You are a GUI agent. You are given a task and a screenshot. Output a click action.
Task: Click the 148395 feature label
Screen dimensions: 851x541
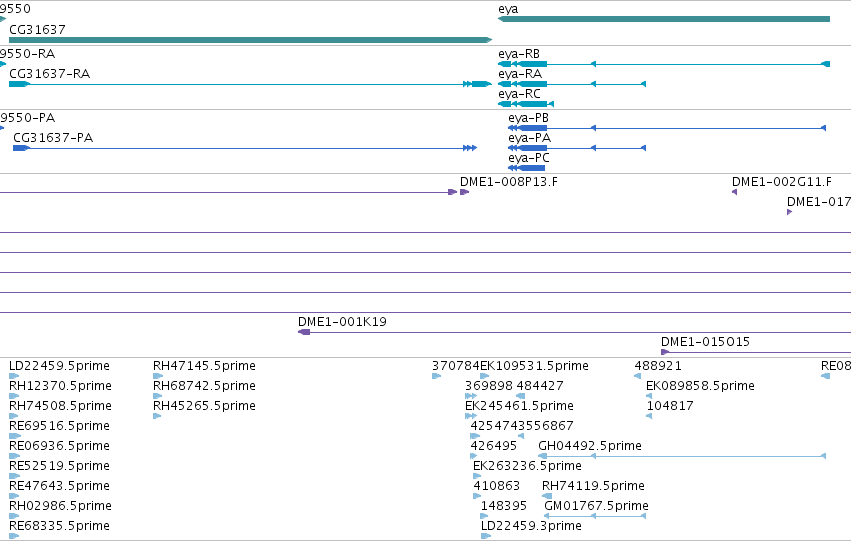coord(504,506)
